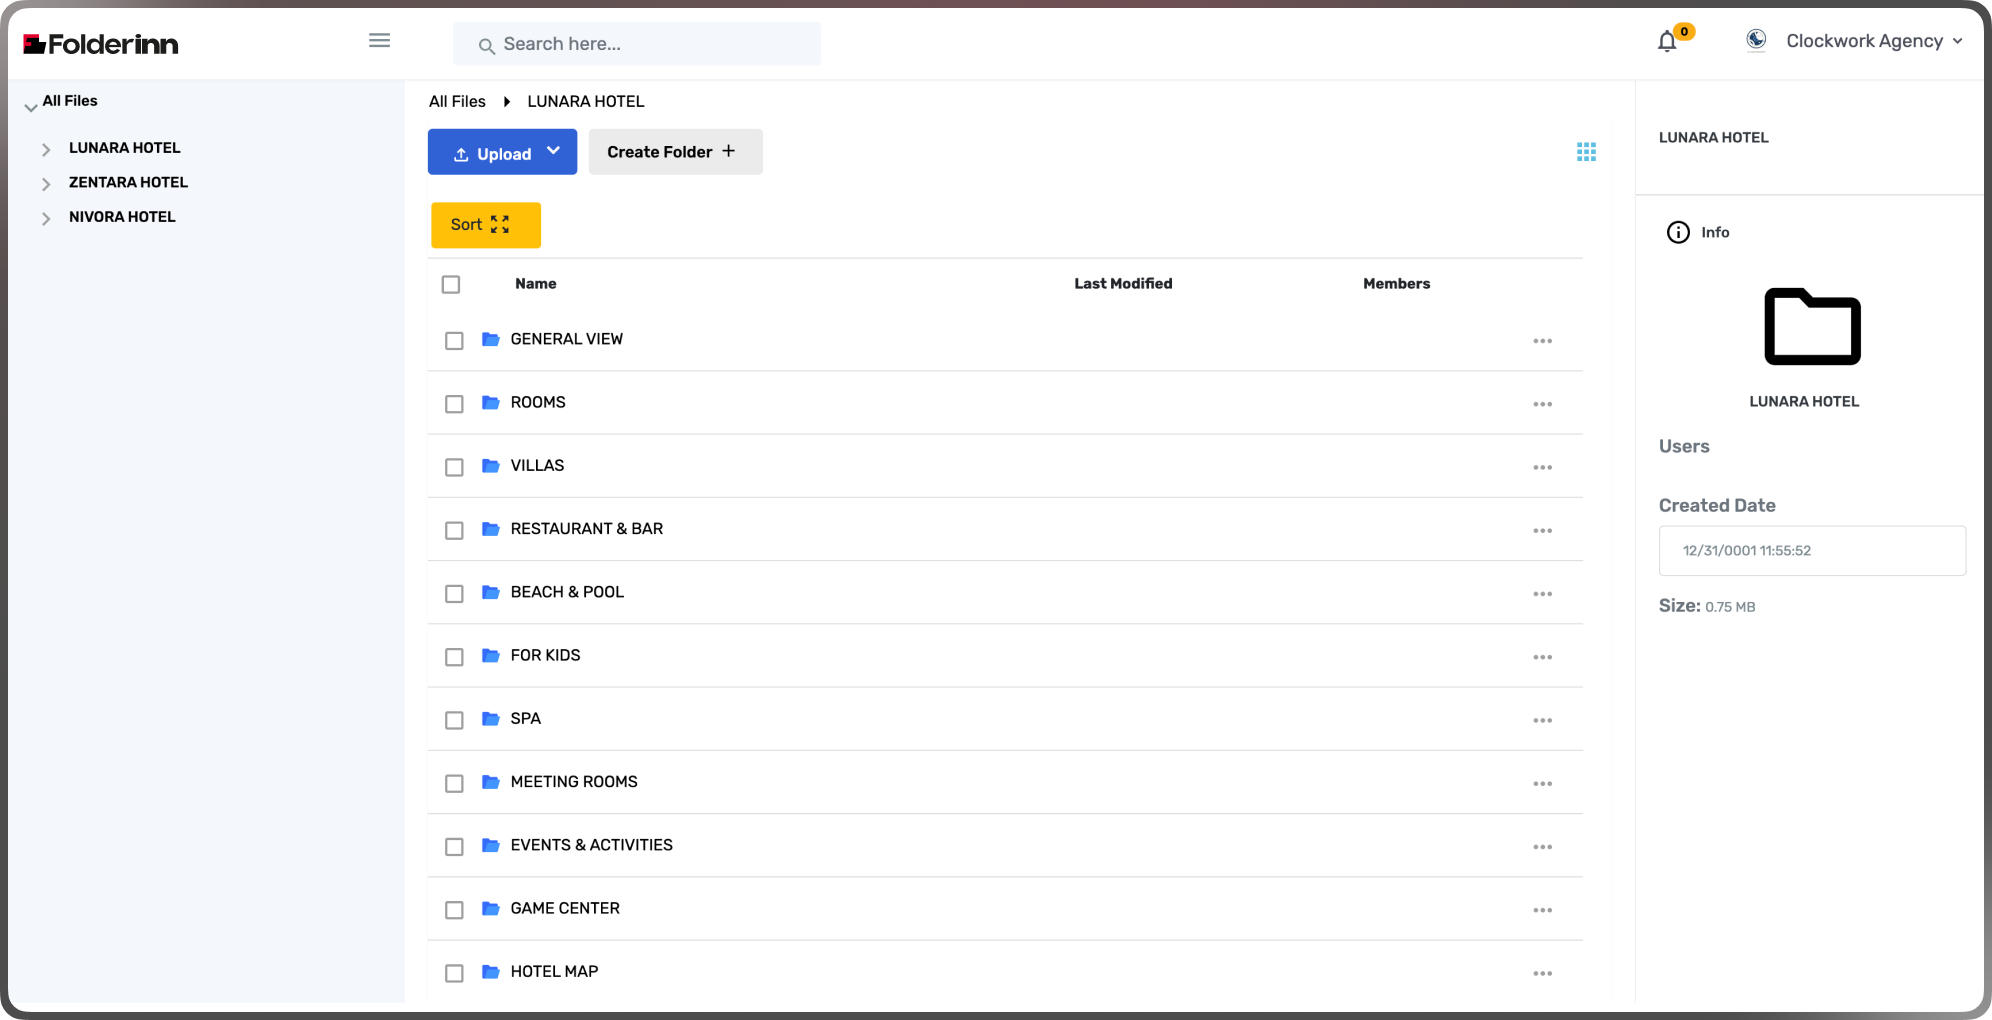Screen dimensions: 1992x1020
Task: Check the VILLAS folder checkbox
Action: 454,467
